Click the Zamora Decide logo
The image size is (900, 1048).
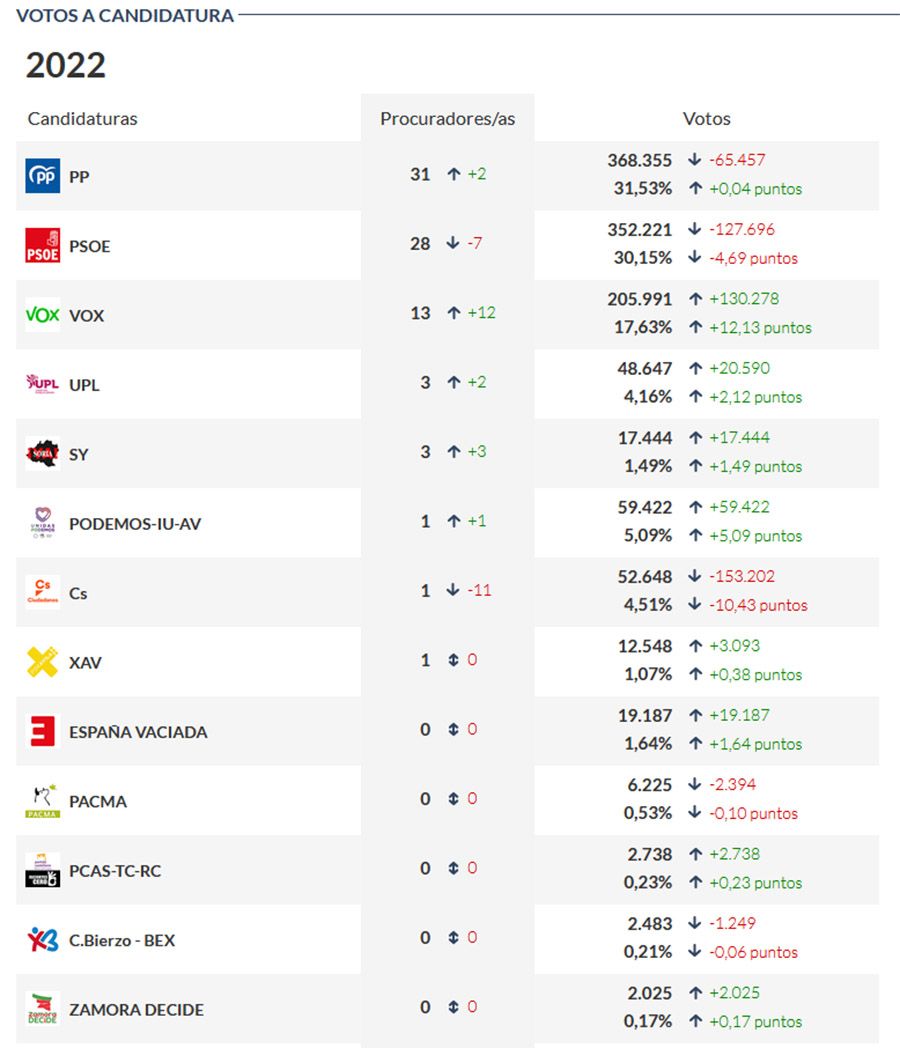[x=43, y=1009]
